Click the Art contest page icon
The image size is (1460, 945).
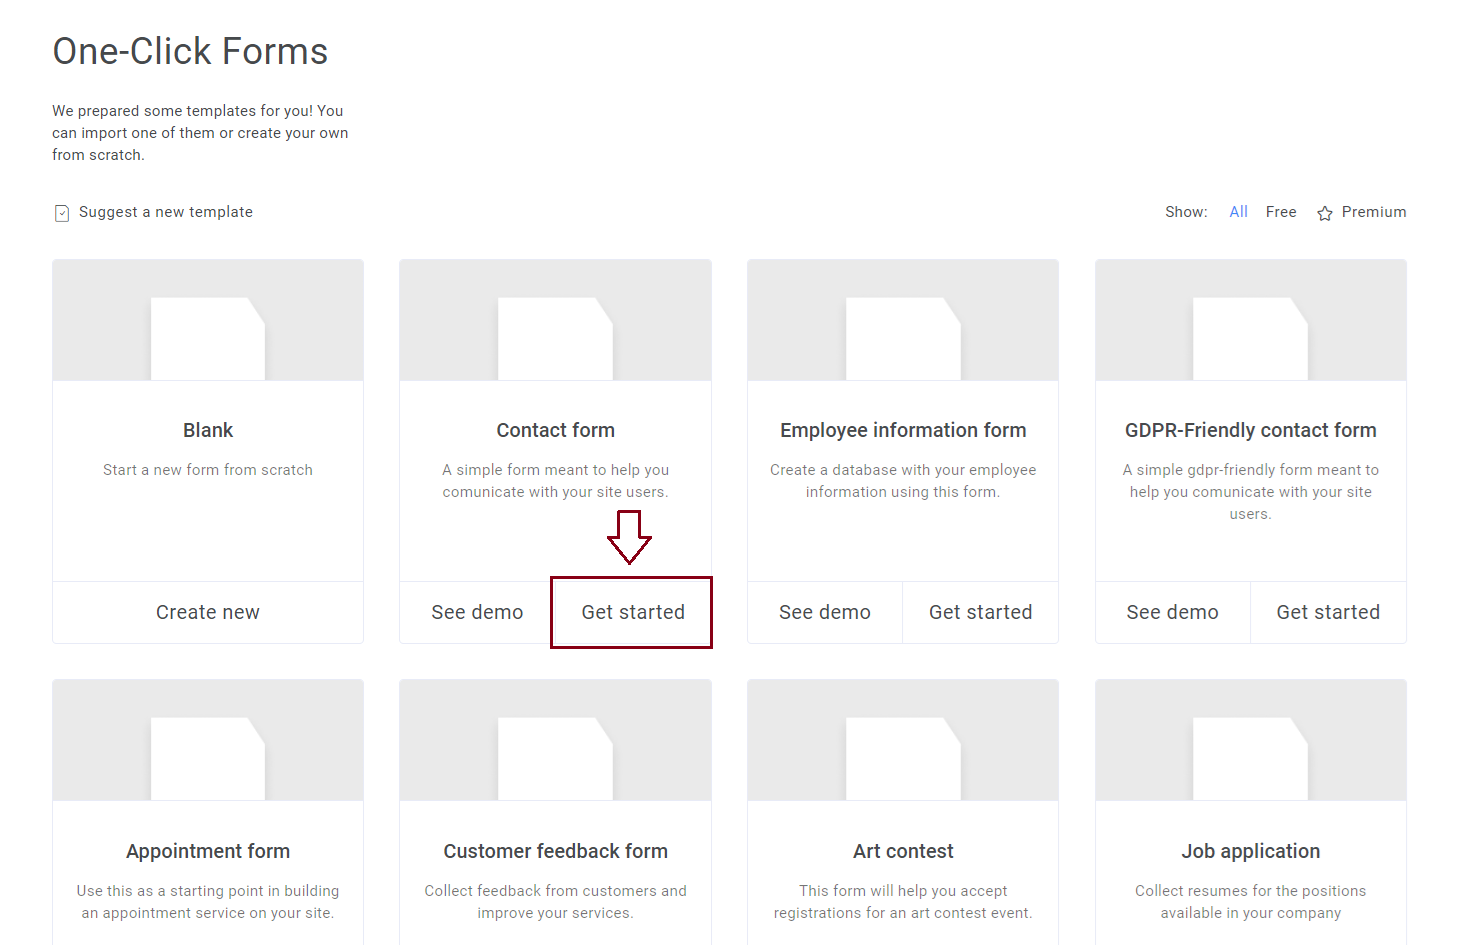[x=903, y=758]
